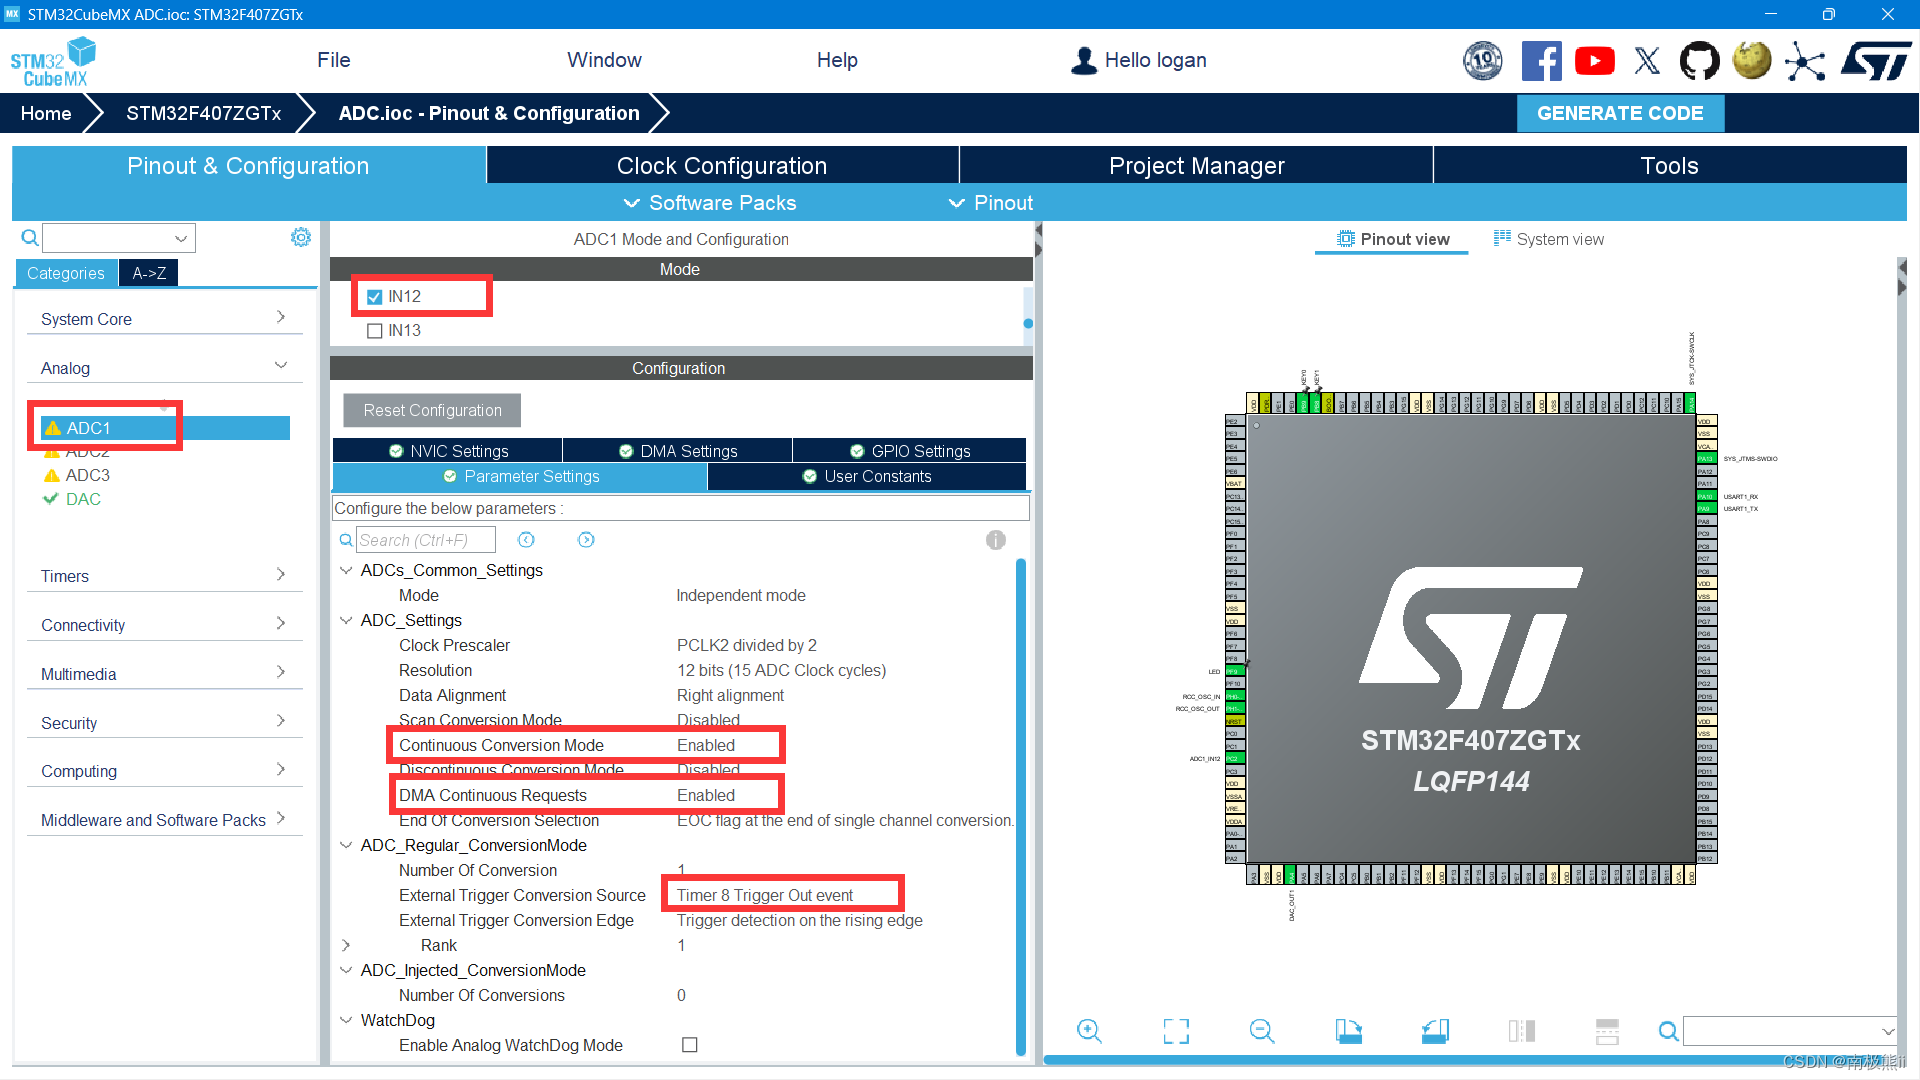Select ADC3 in the Analog list
Viewport: 1920px width, 1080px height.
[87, 475]
